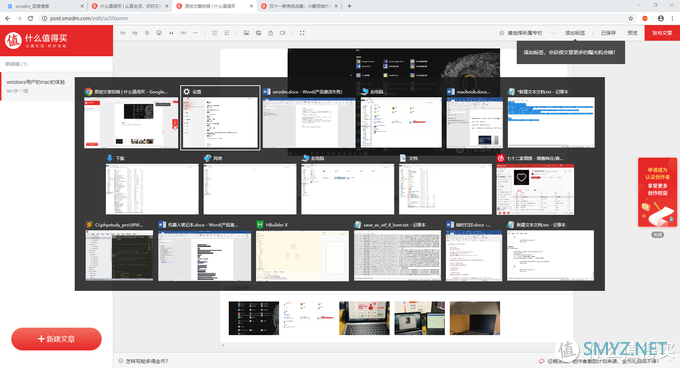Viewport: 680px width, 368px height.
Task: Insert ordered list from editor toolbar
Action: (x=215, y=33)
